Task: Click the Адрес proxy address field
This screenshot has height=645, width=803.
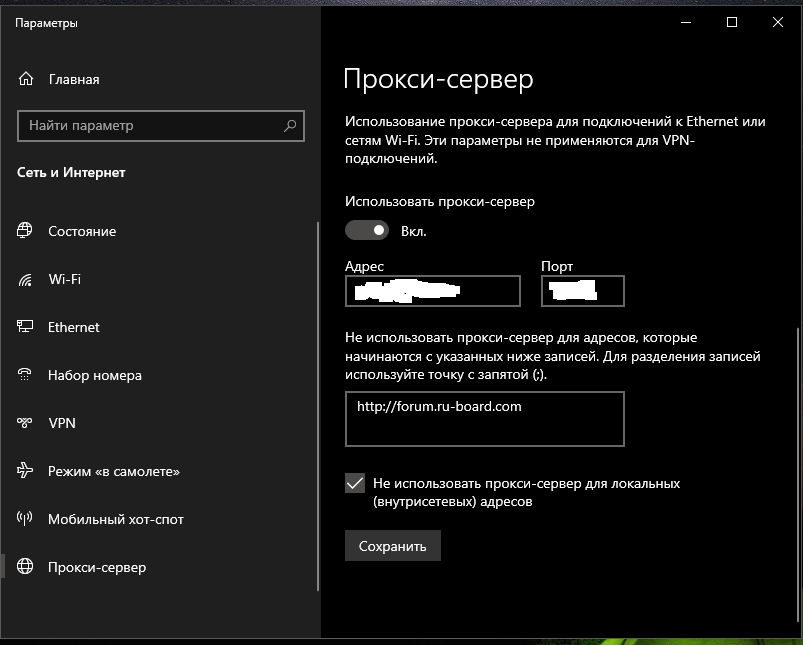Action: (432, 291)
